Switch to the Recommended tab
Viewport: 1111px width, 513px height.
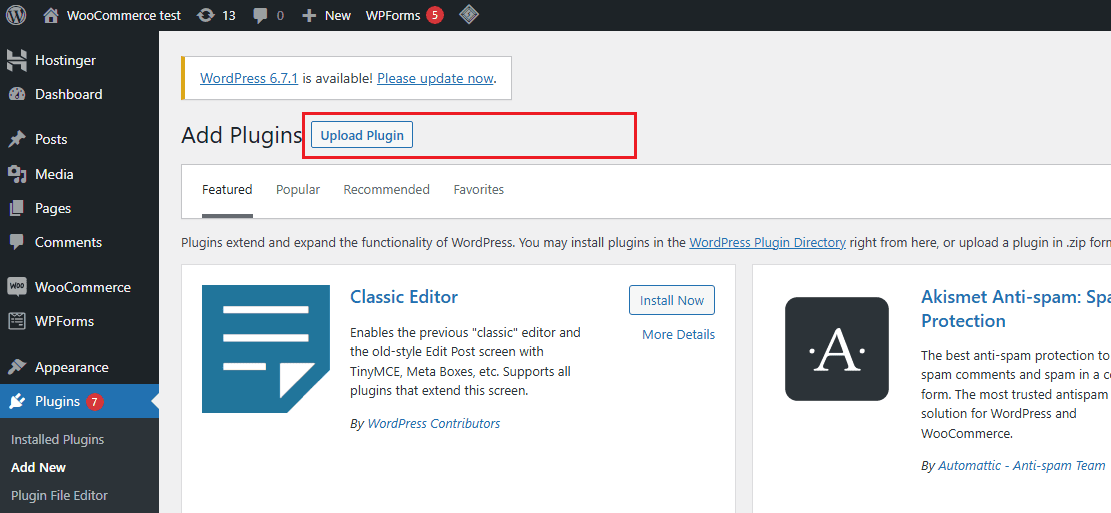pyautogui.click(x=386, y=189)
